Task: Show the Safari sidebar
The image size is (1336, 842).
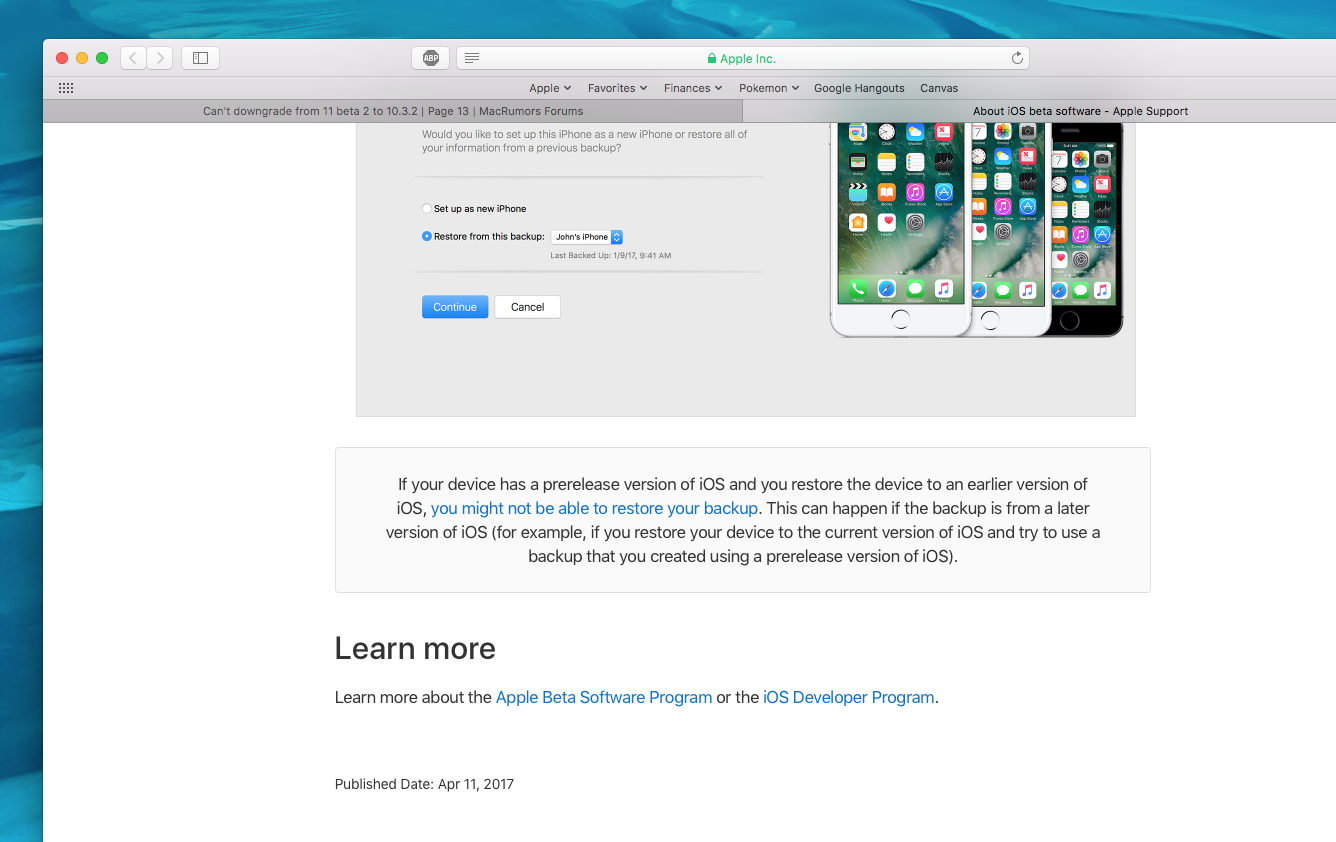Action: pos(200,58)
